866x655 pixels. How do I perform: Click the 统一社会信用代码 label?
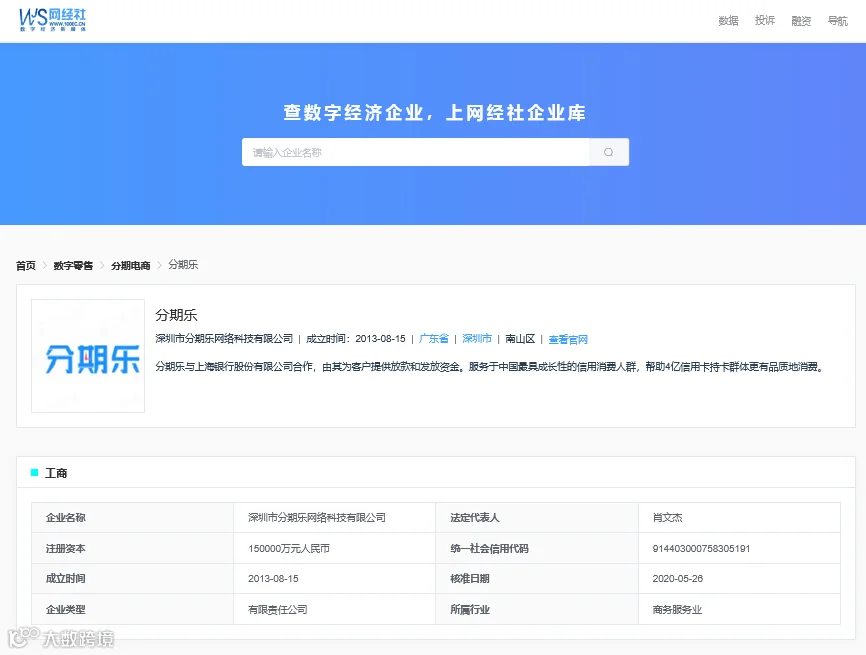point(489,548)
